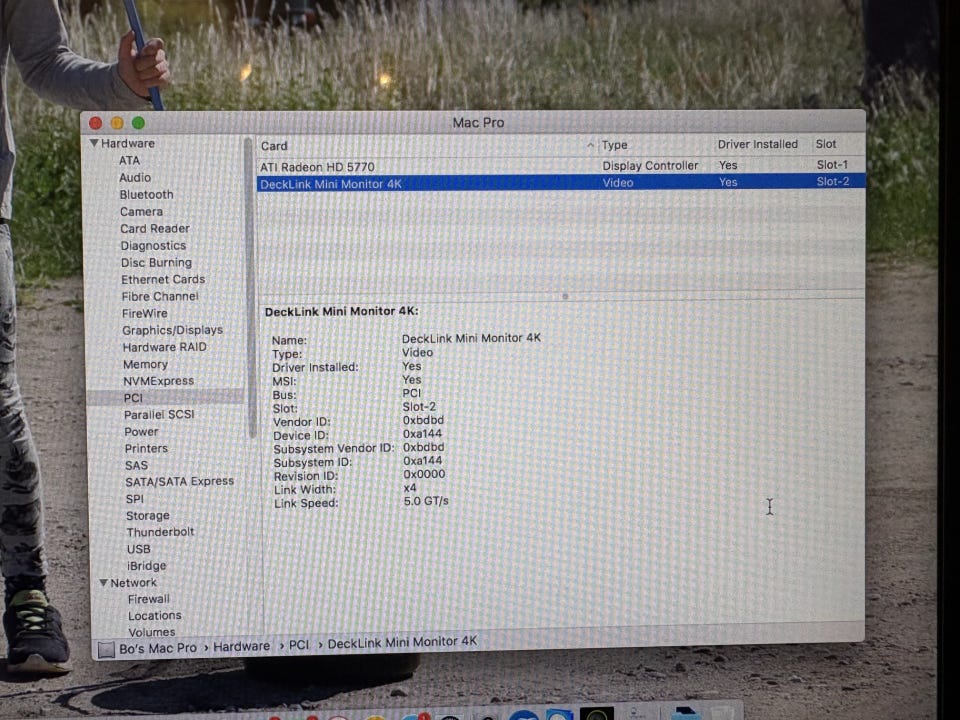960x720 pixels.
Task: Select SPI in the sidebar
Action: (x=135, y=499)
